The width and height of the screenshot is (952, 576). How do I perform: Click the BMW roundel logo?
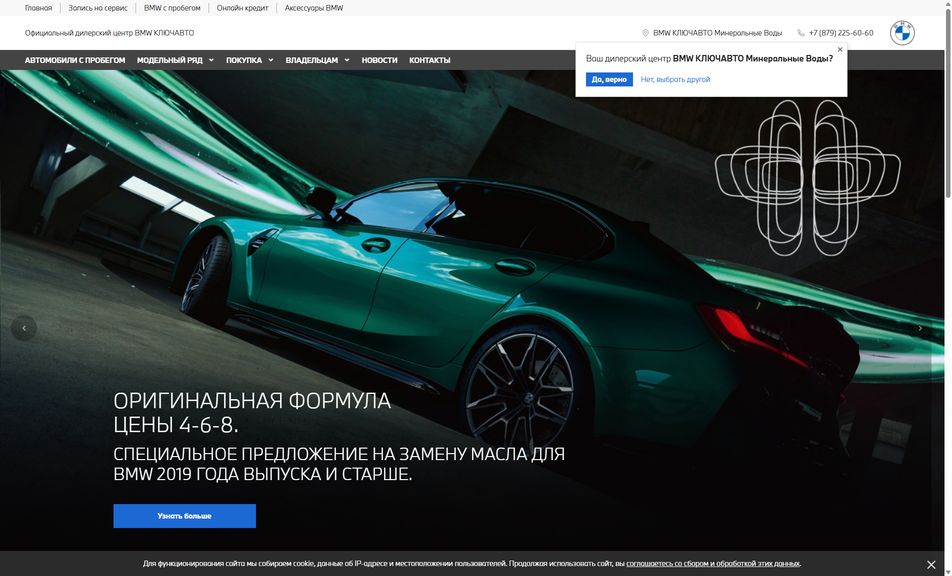902,33
